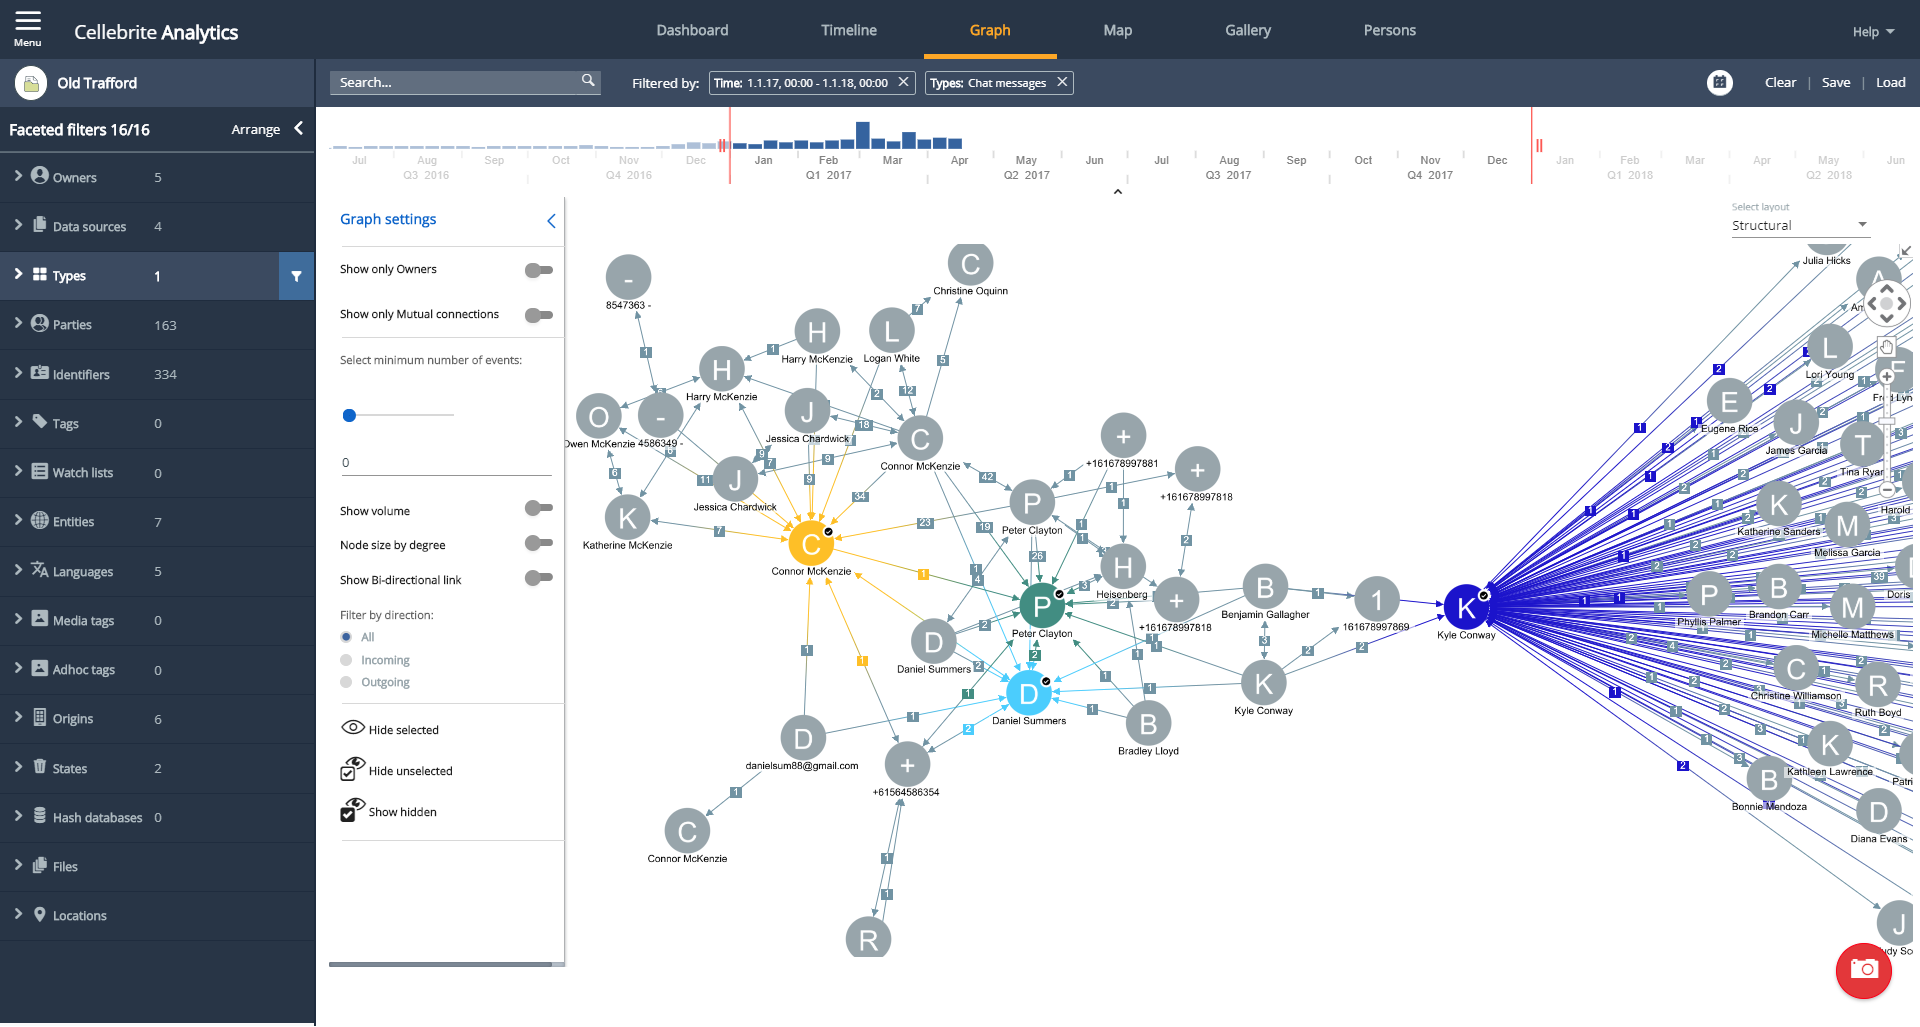Collapse the Graph settings panel

coord(551,221)
